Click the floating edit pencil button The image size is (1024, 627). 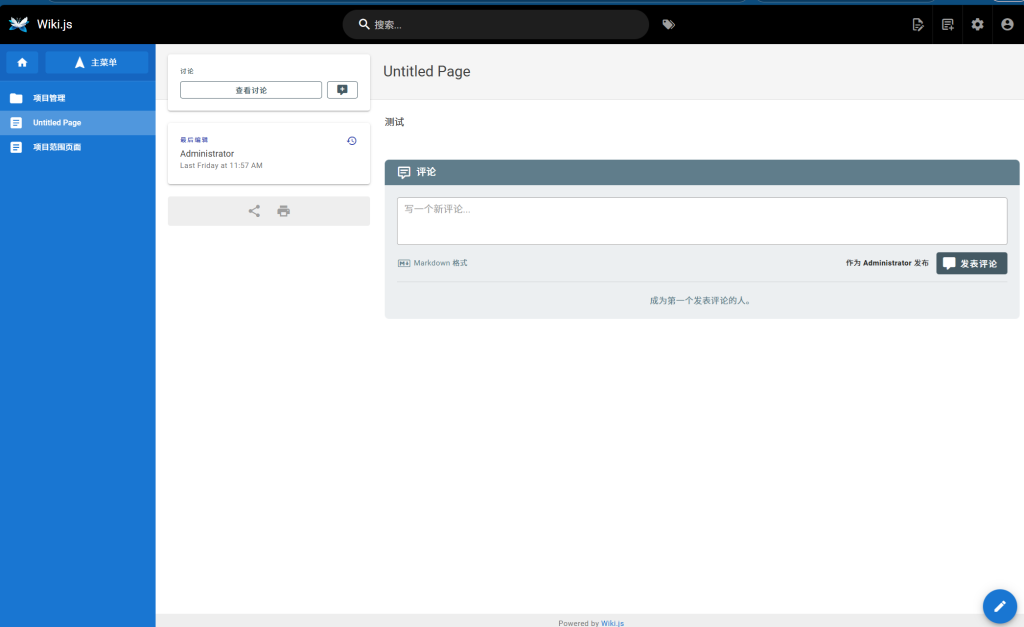click(x=999, y=605)
